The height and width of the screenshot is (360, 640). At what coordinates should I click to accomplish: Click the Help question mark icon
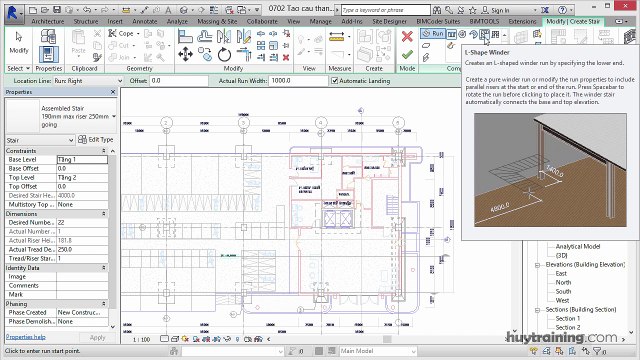click(x=562, y=10)
